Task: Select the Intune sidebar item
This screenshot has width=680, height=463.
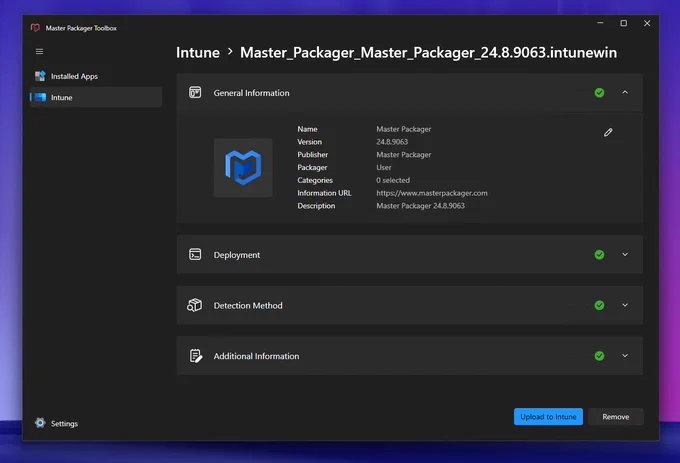Action: pyautogui.click(x=96, y=97)
